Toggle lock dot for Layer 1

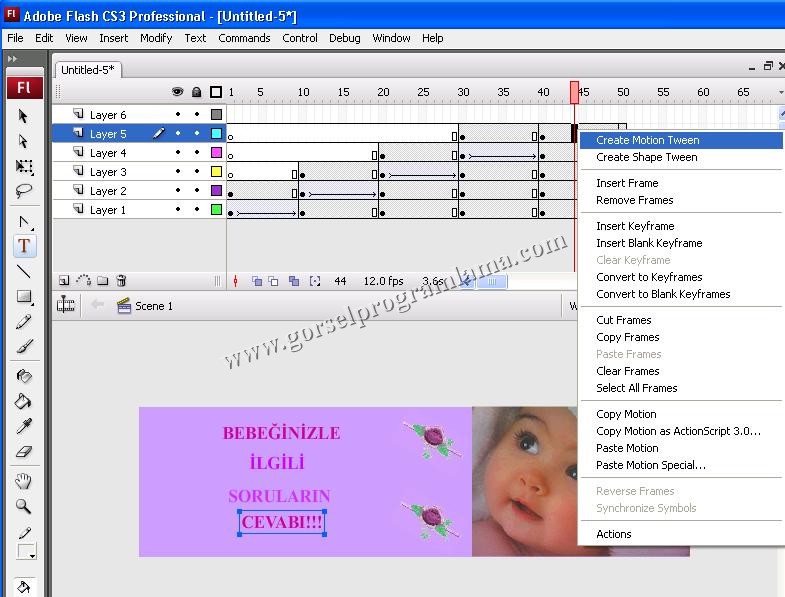click(x=197, y=210)
